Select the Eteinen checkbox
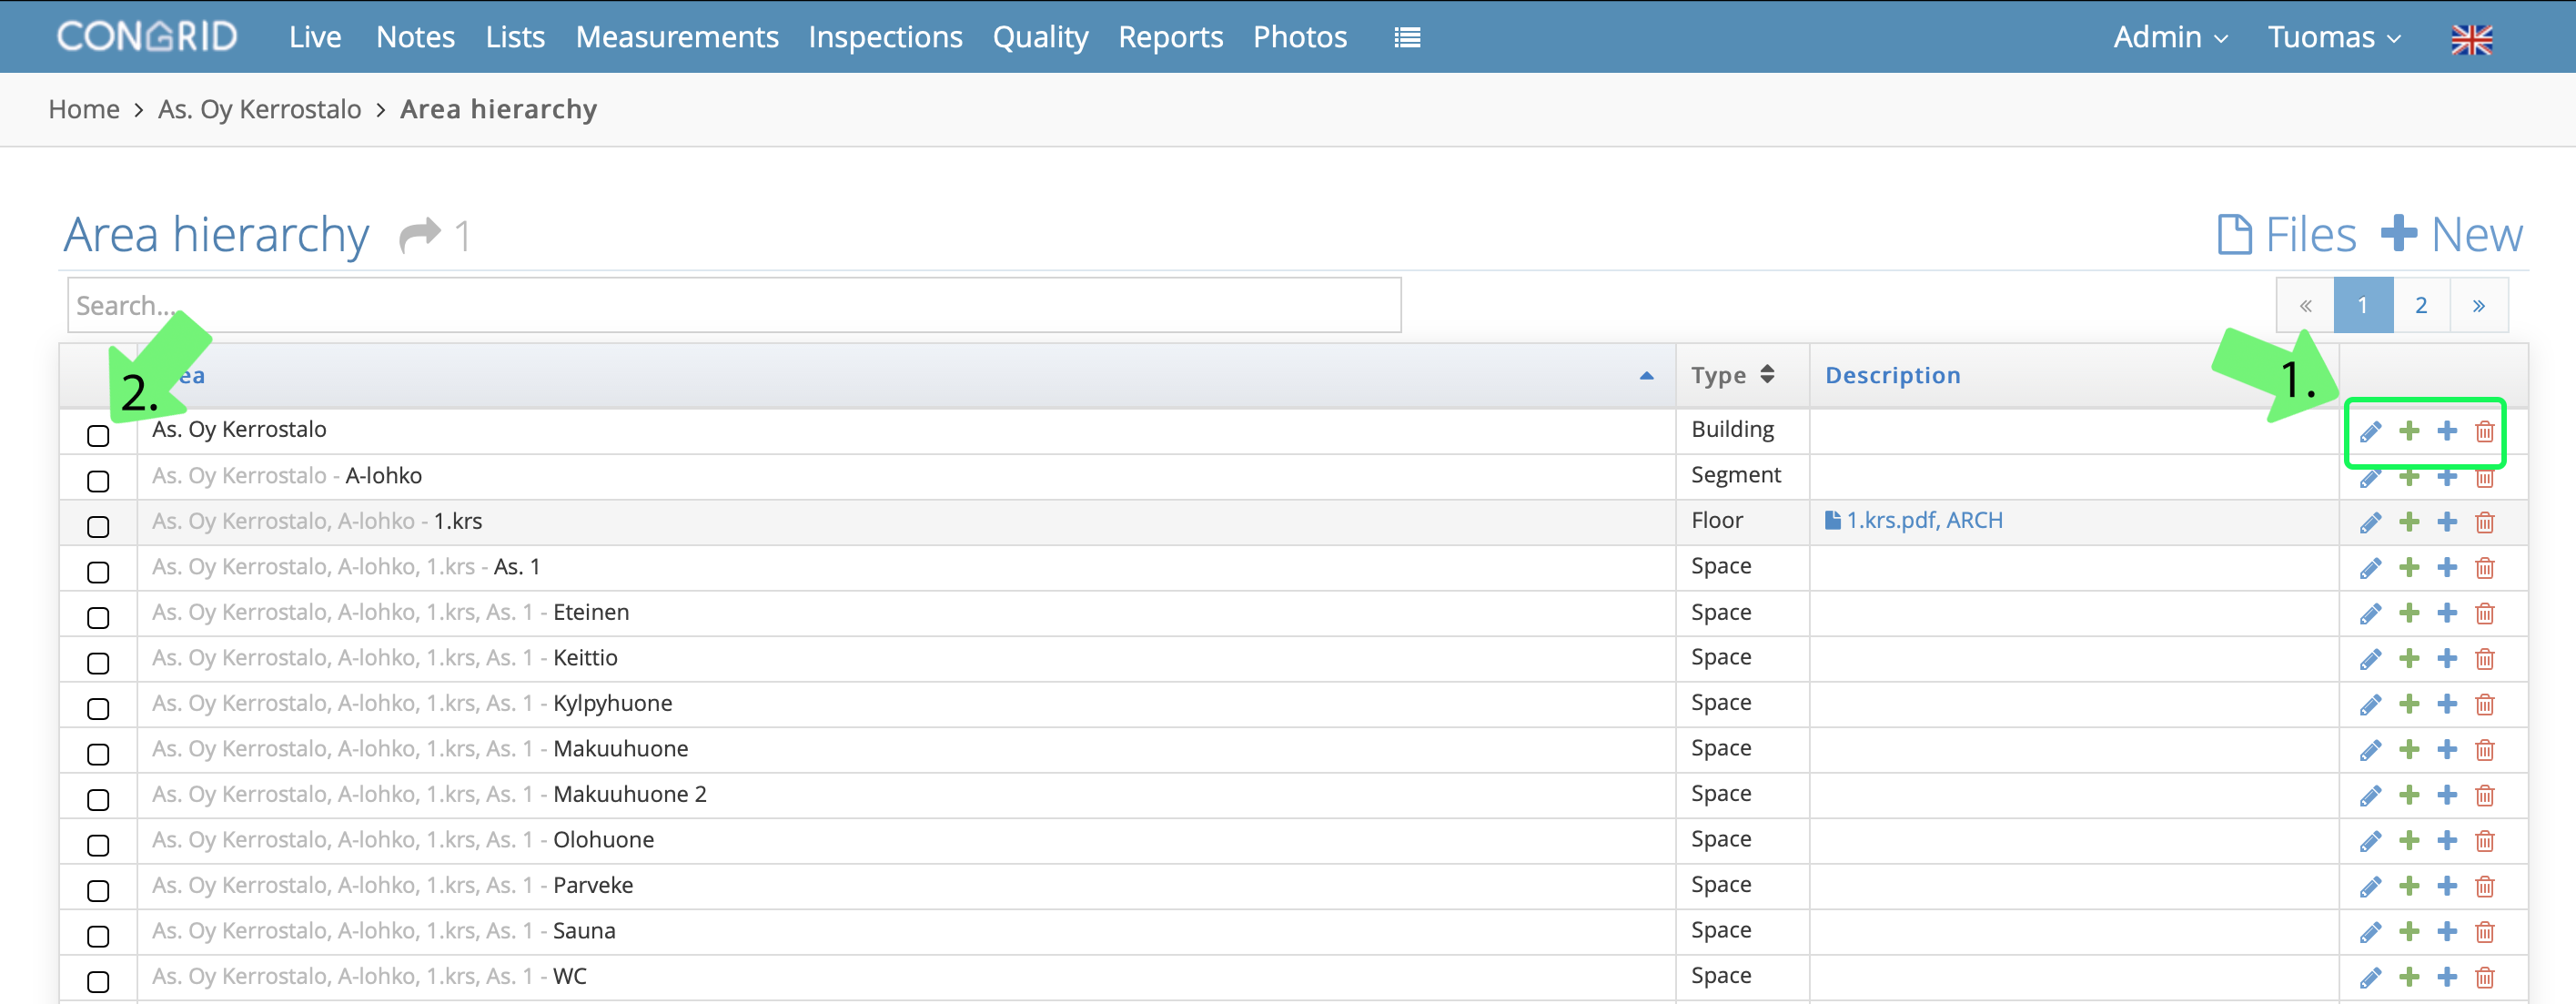Viewport: 2576px width, 1004px height. click(x=98, y=618)
